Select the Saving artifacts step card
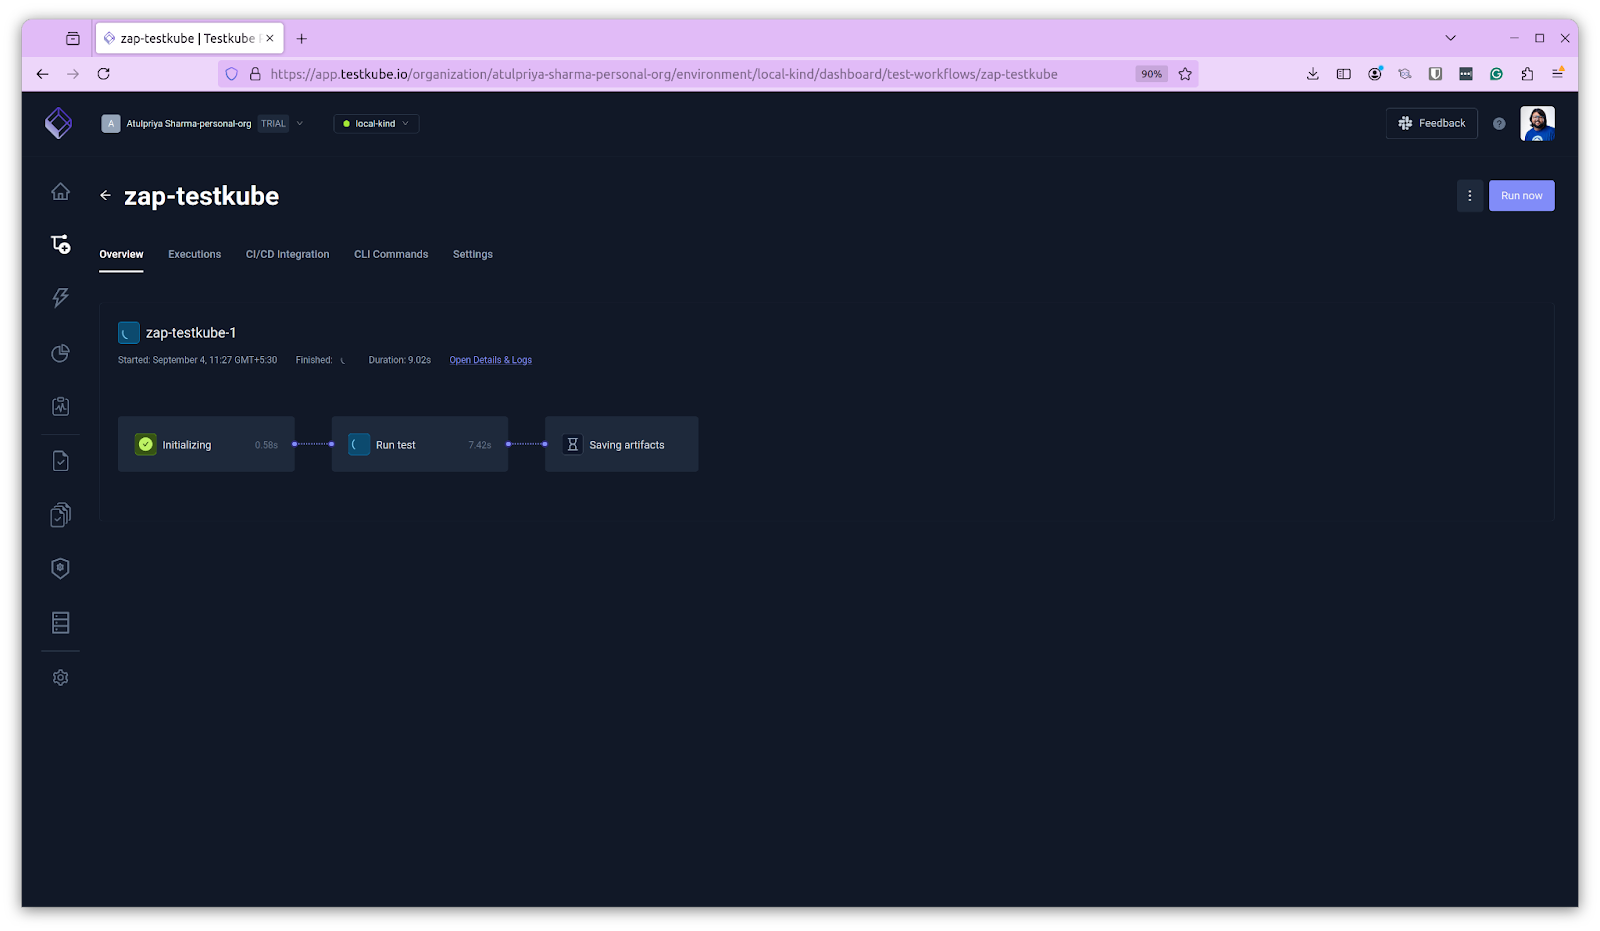1600x931 pixels. click(621, 444)
